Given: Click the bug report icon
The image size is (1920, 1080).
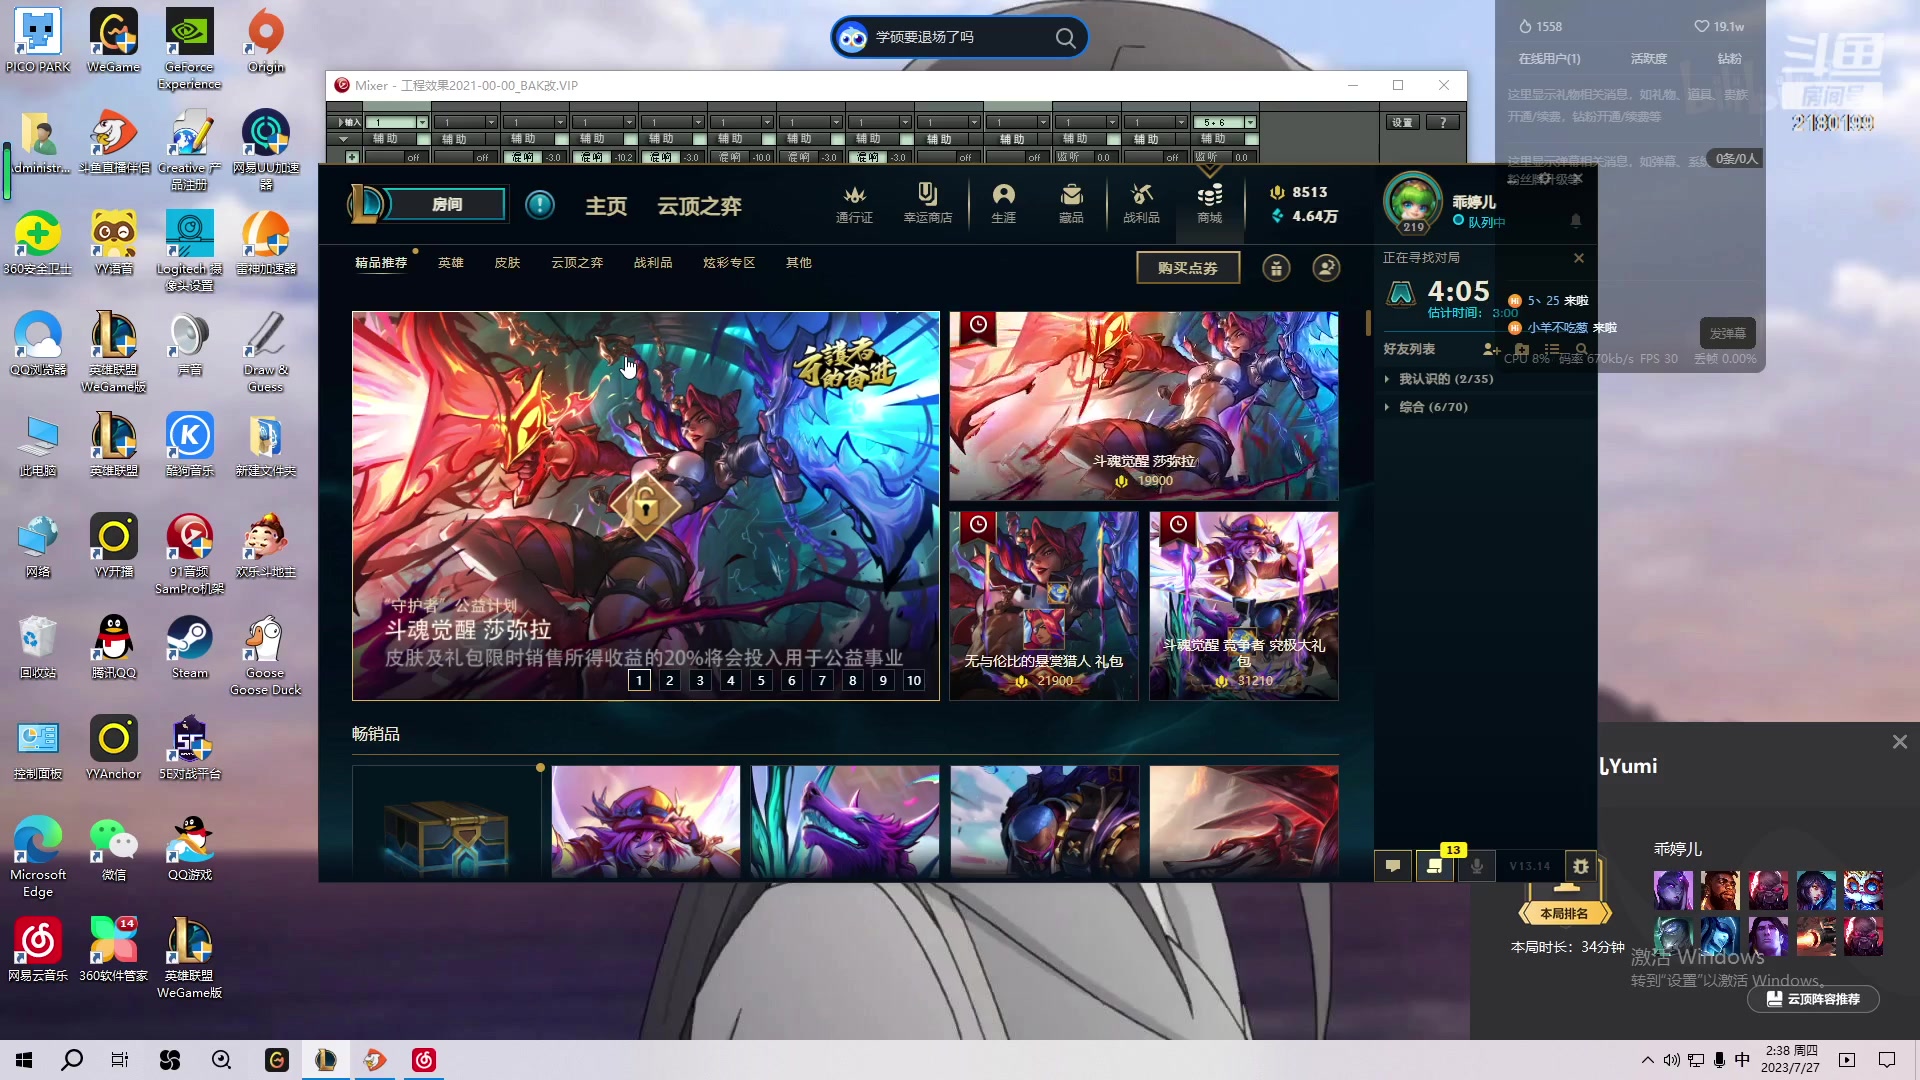Looking at the screenshot, I should coord(1581,866).
